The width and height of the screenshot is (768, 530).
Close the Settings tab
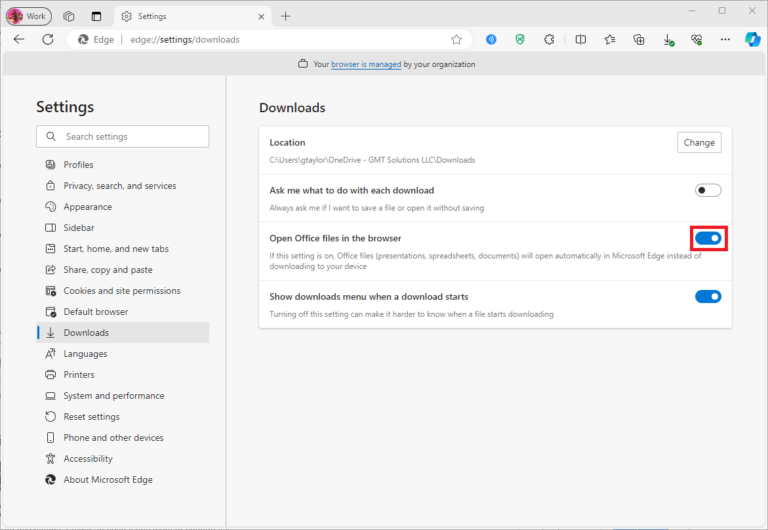(261, 17)
